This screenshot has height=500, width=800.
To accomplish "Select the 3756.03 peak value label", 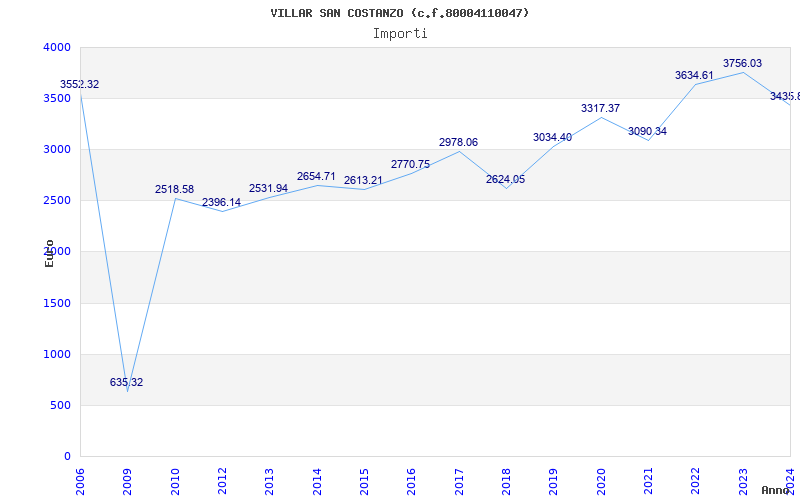I will click(742, 63).
